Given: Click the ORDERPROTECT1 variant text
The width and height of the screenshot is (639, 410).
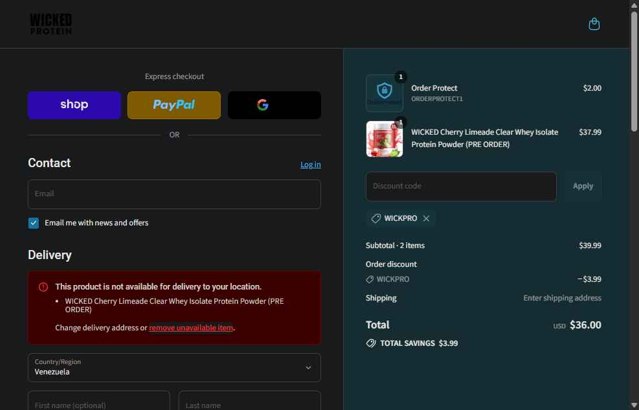Looking at the screenshot, I should pyautogui.click(x=437, y=99).
